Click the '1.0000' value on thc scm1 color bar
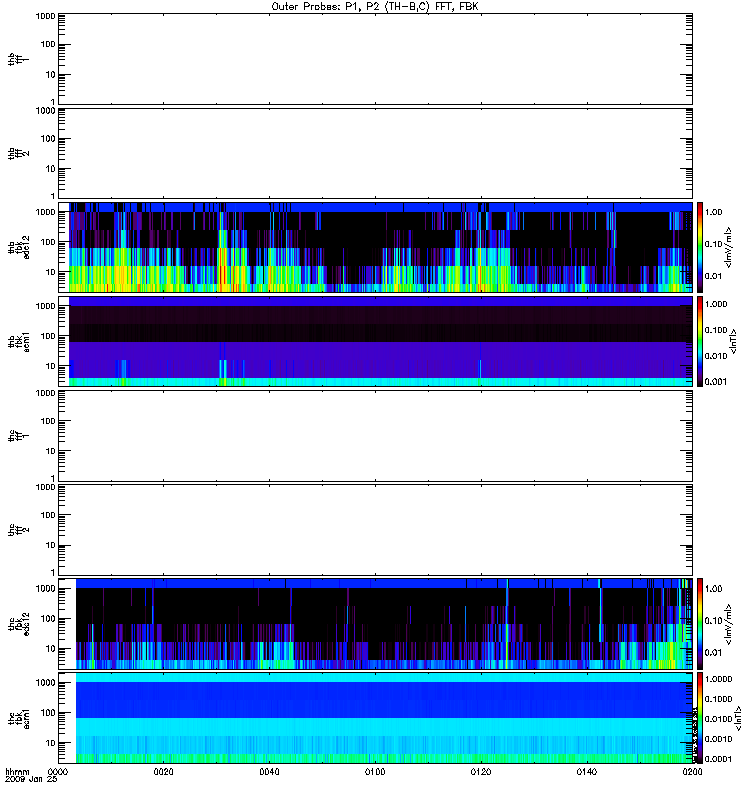 pos(718,679)
